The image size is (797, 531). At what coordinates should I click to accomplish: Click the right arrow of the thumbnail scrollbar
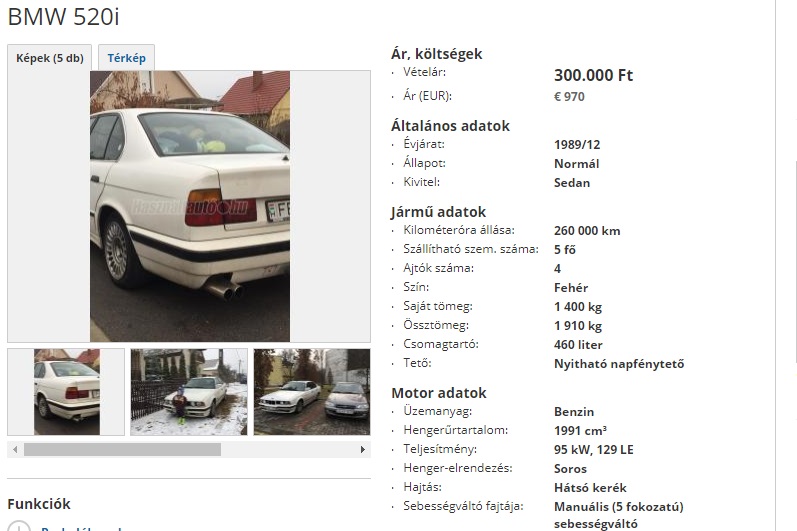pyautogui.click(x=362, y=450)
